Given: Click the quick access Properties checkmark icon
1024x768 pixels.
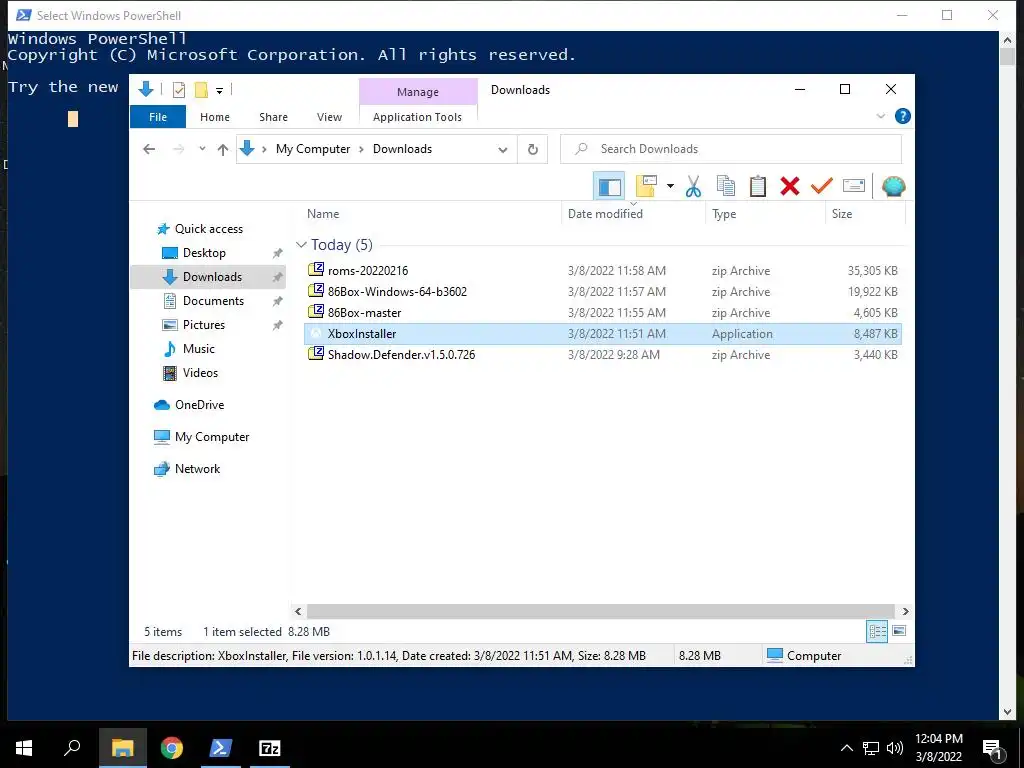Looking at the screenshot, I should (178, 90).
